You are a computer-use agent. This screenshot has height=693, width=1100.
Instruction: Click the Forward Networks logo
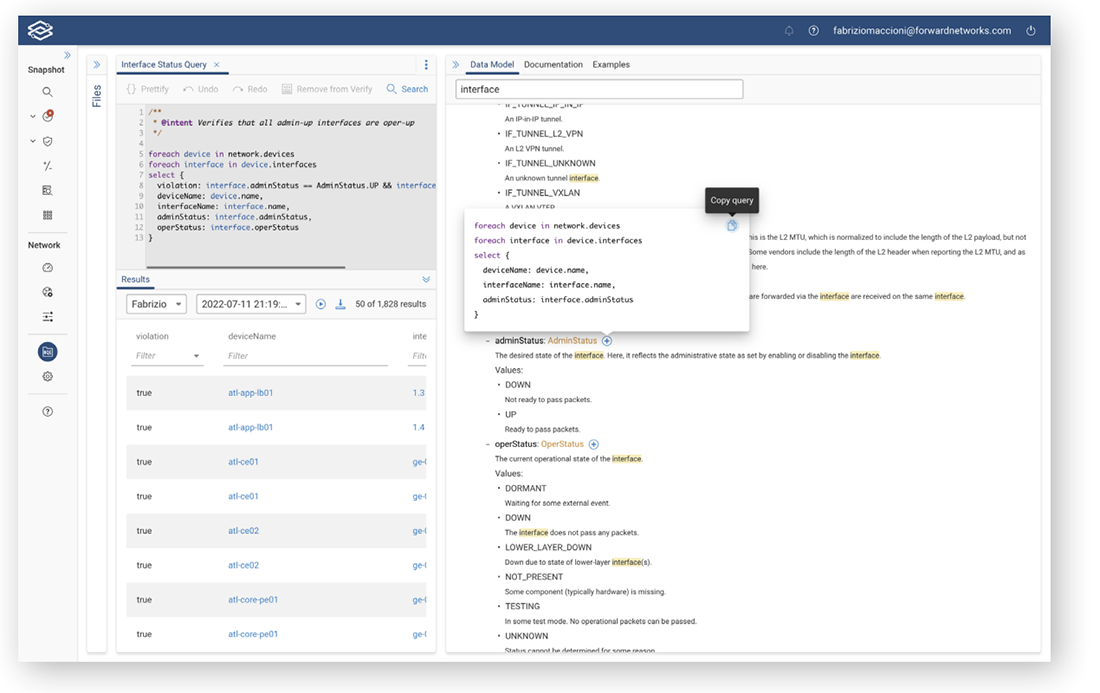40,30
